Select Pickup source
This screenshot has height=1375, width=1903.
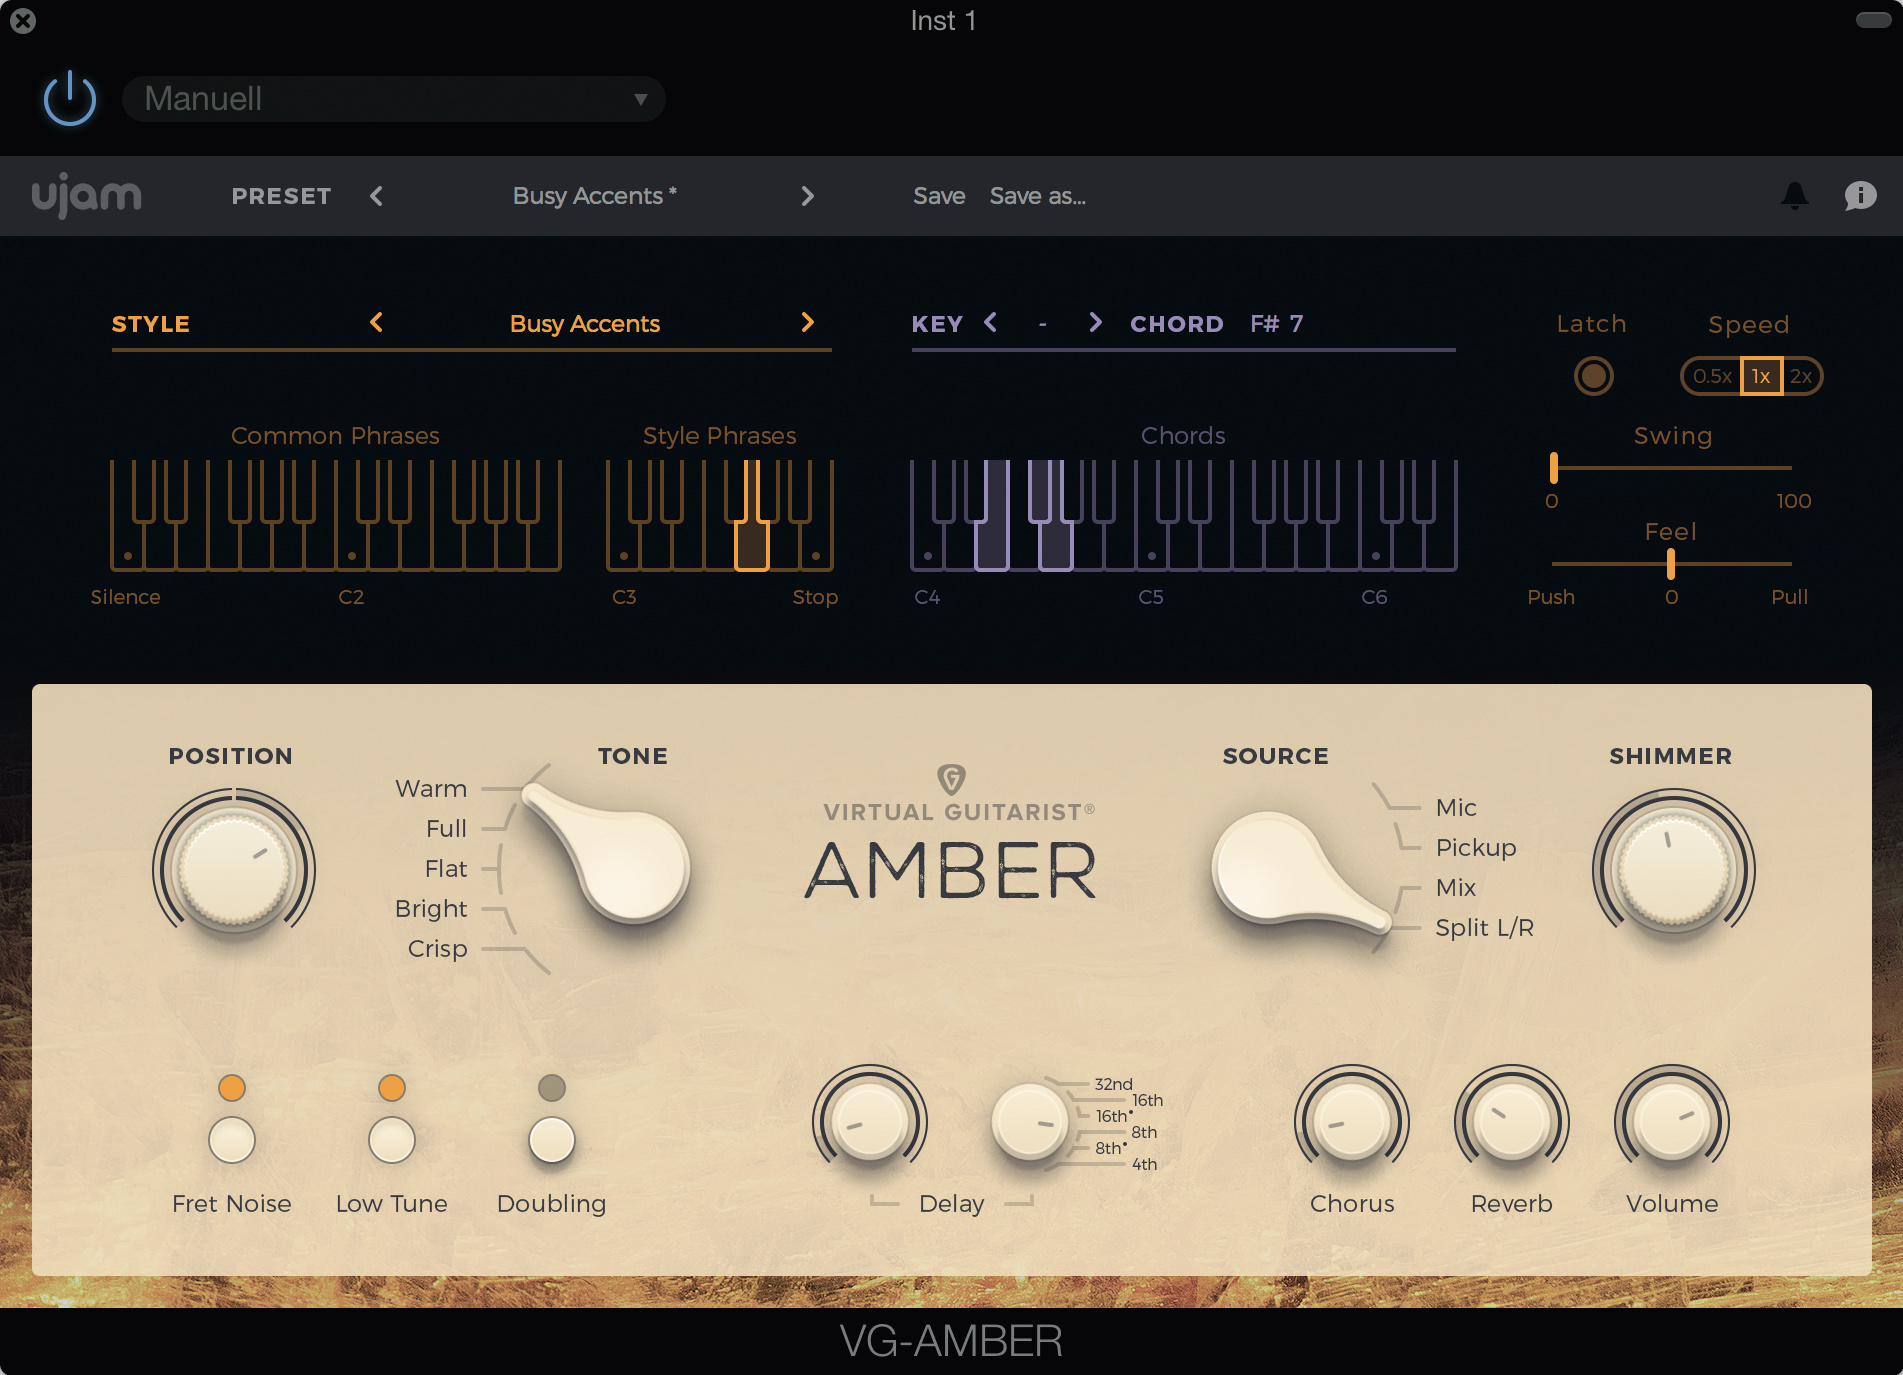click(1476, 847)
